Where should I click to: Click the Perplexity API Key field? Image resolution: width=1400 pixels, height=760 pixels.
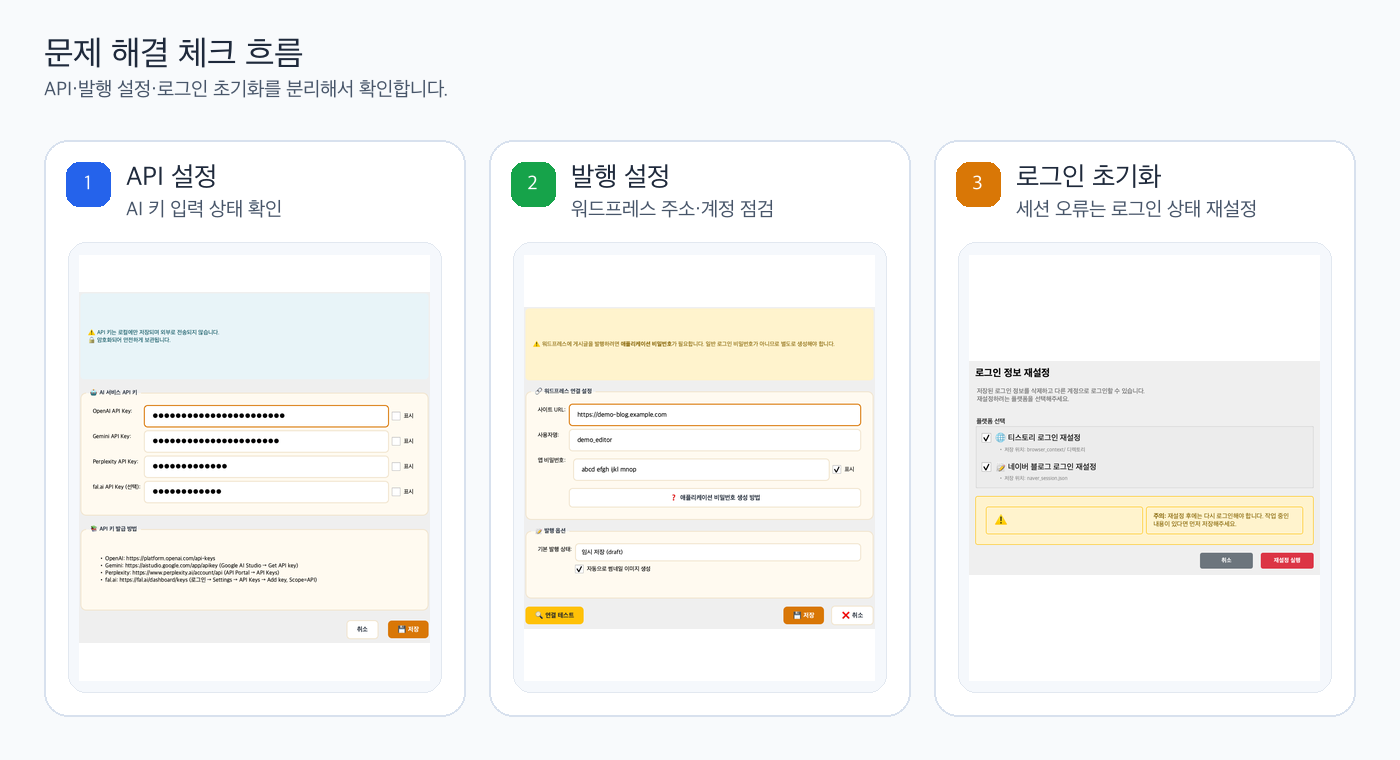tap(266, 466)
